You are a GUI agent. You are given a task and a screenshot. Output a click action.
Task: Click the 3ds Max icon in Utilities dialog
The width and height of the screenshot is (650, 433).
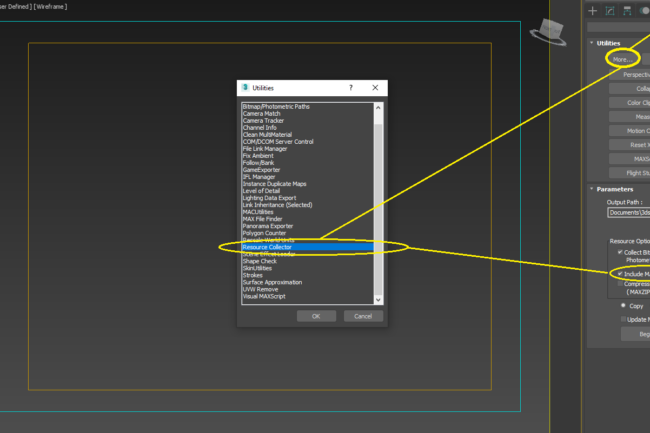pyautogui.click(x=245, y=87)
